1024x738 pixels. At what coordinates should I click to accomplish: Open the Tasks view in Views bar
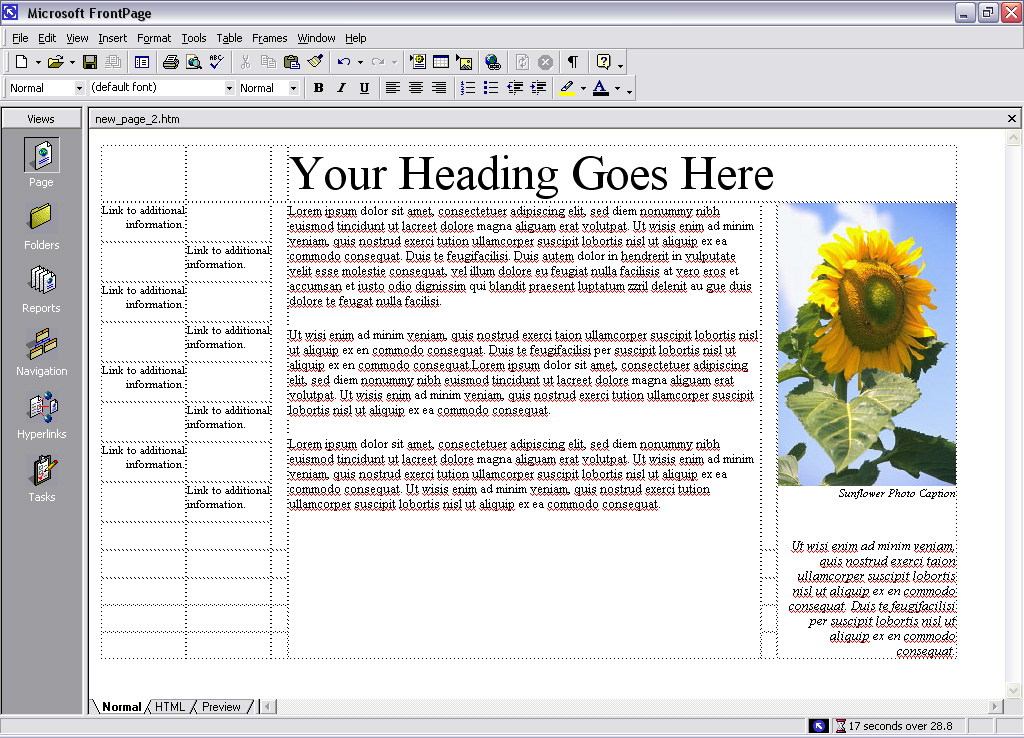41,478
